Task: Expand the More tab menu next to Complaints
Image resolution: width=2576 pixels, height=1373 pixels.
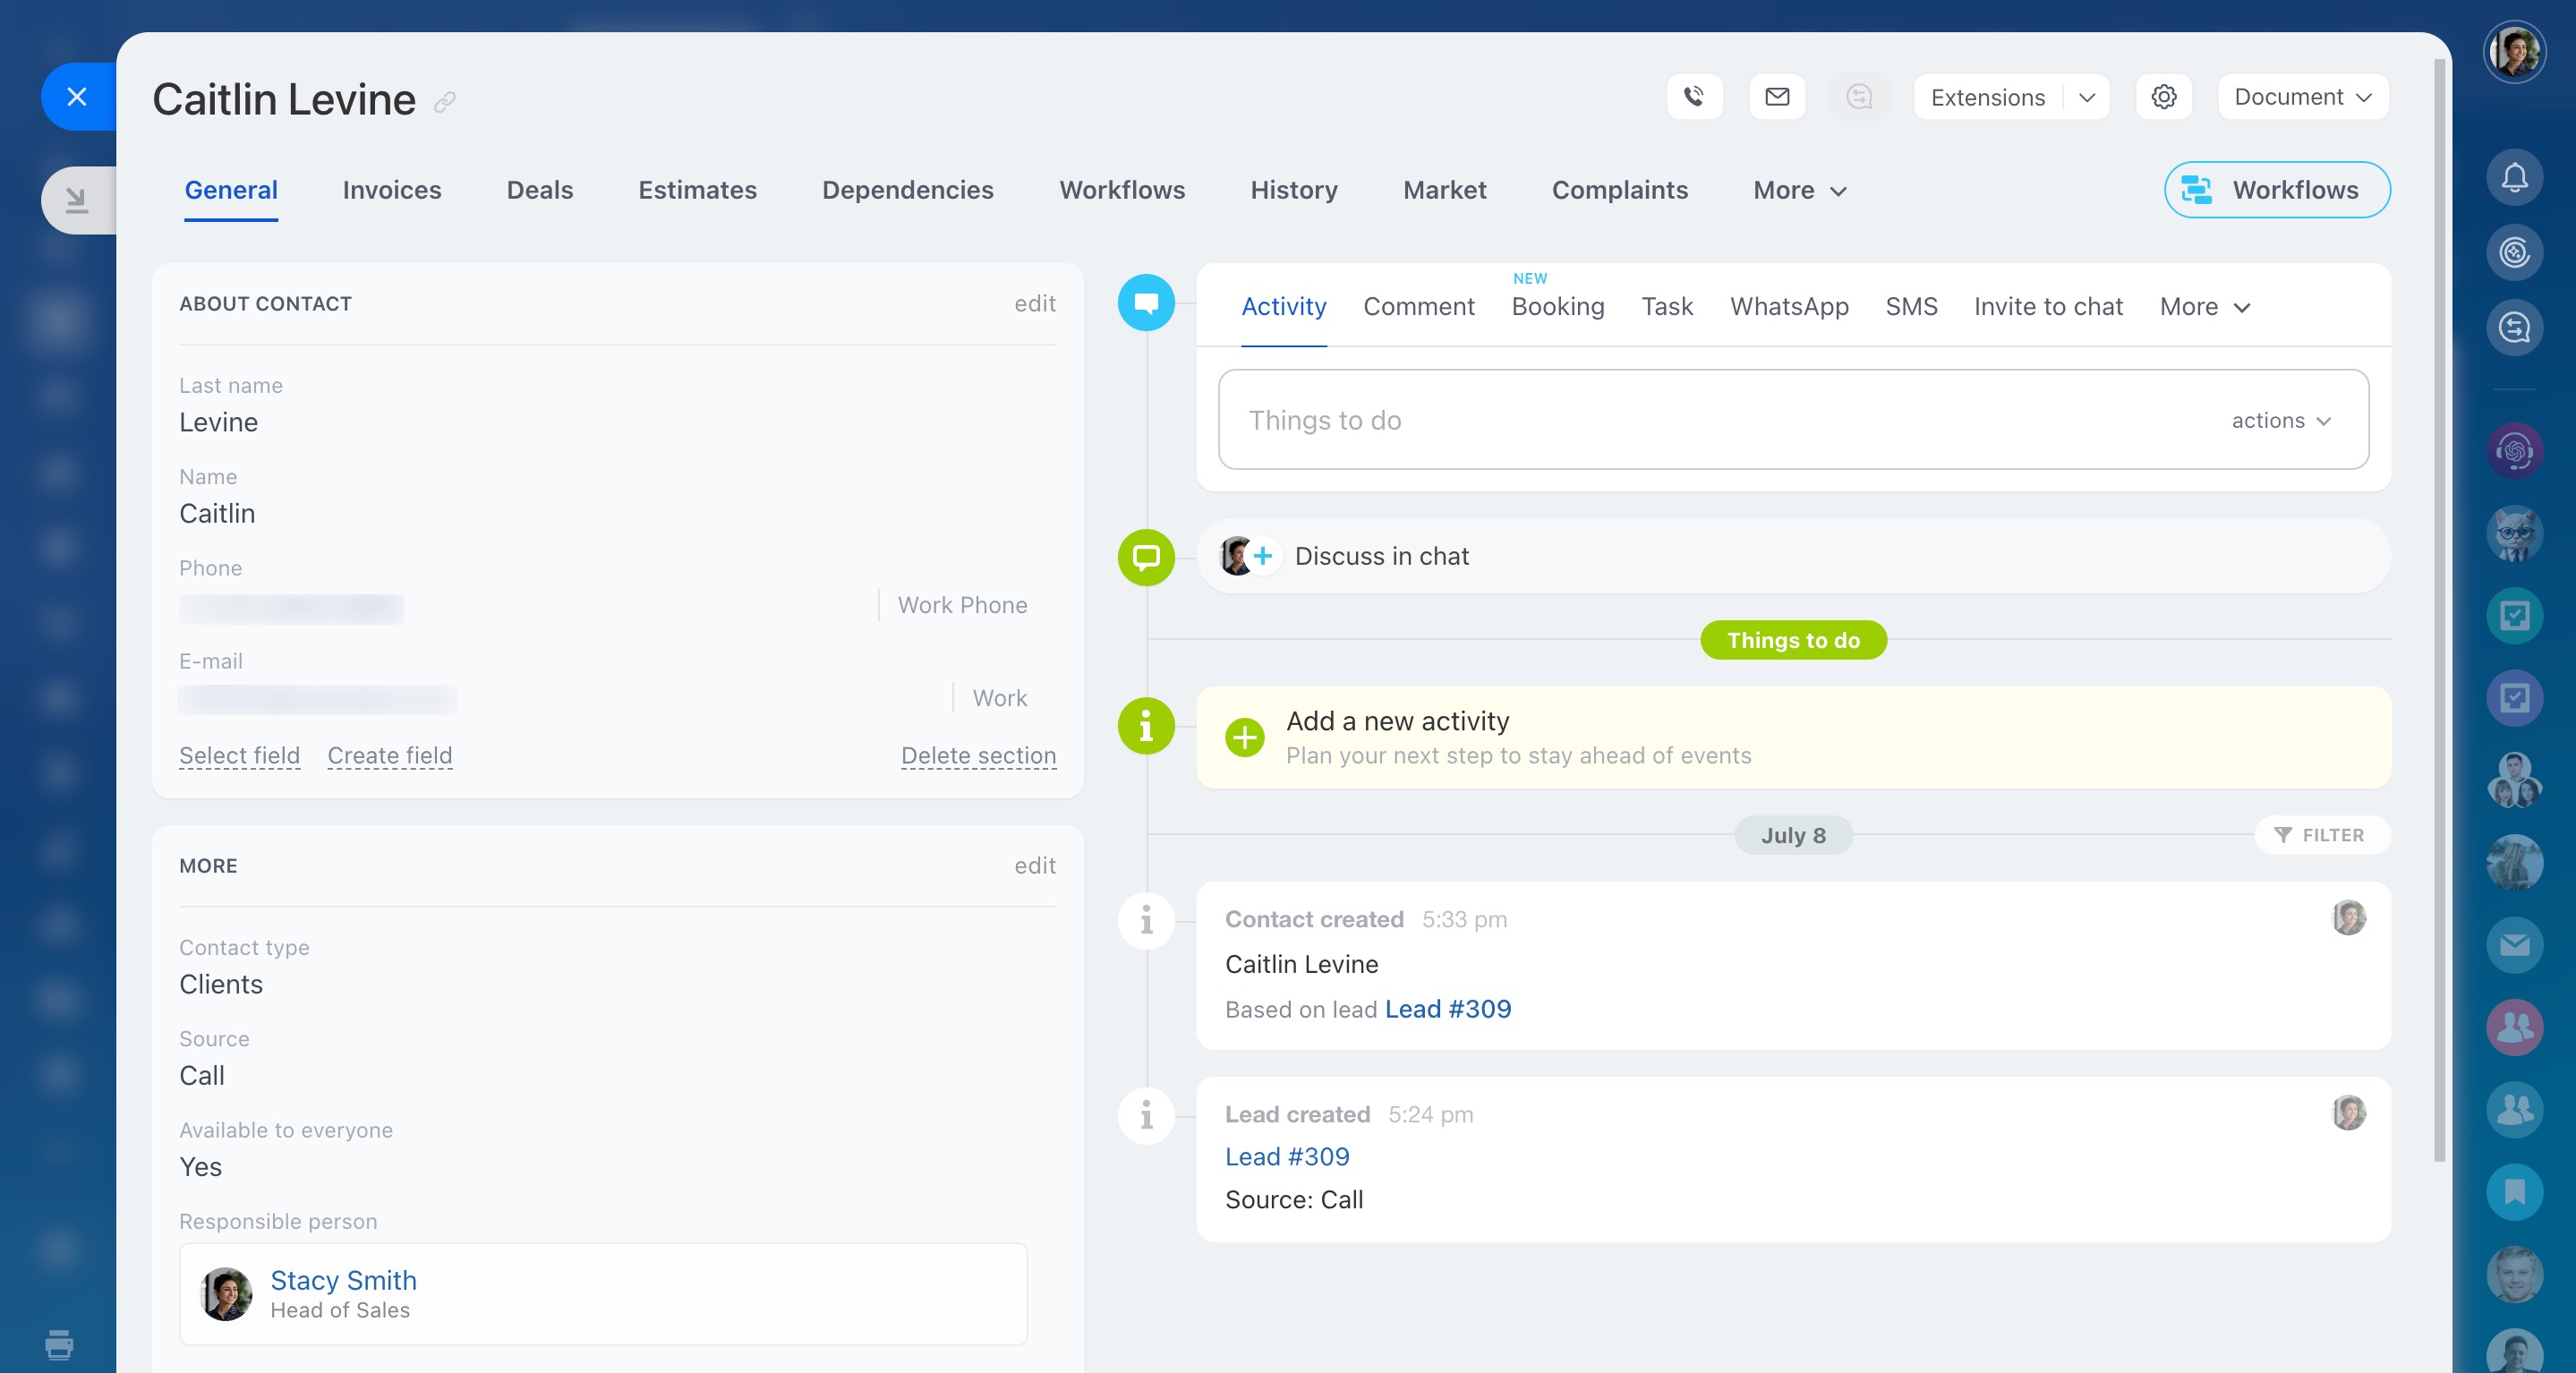Action: click(1799, 190)
